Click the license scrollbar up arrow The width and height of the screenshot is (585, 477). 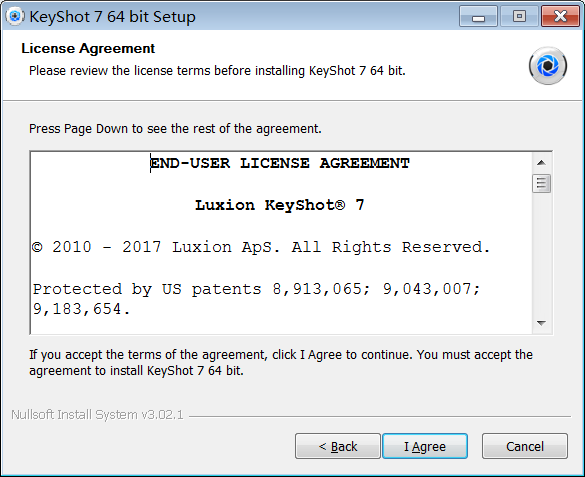coord(541,163)
